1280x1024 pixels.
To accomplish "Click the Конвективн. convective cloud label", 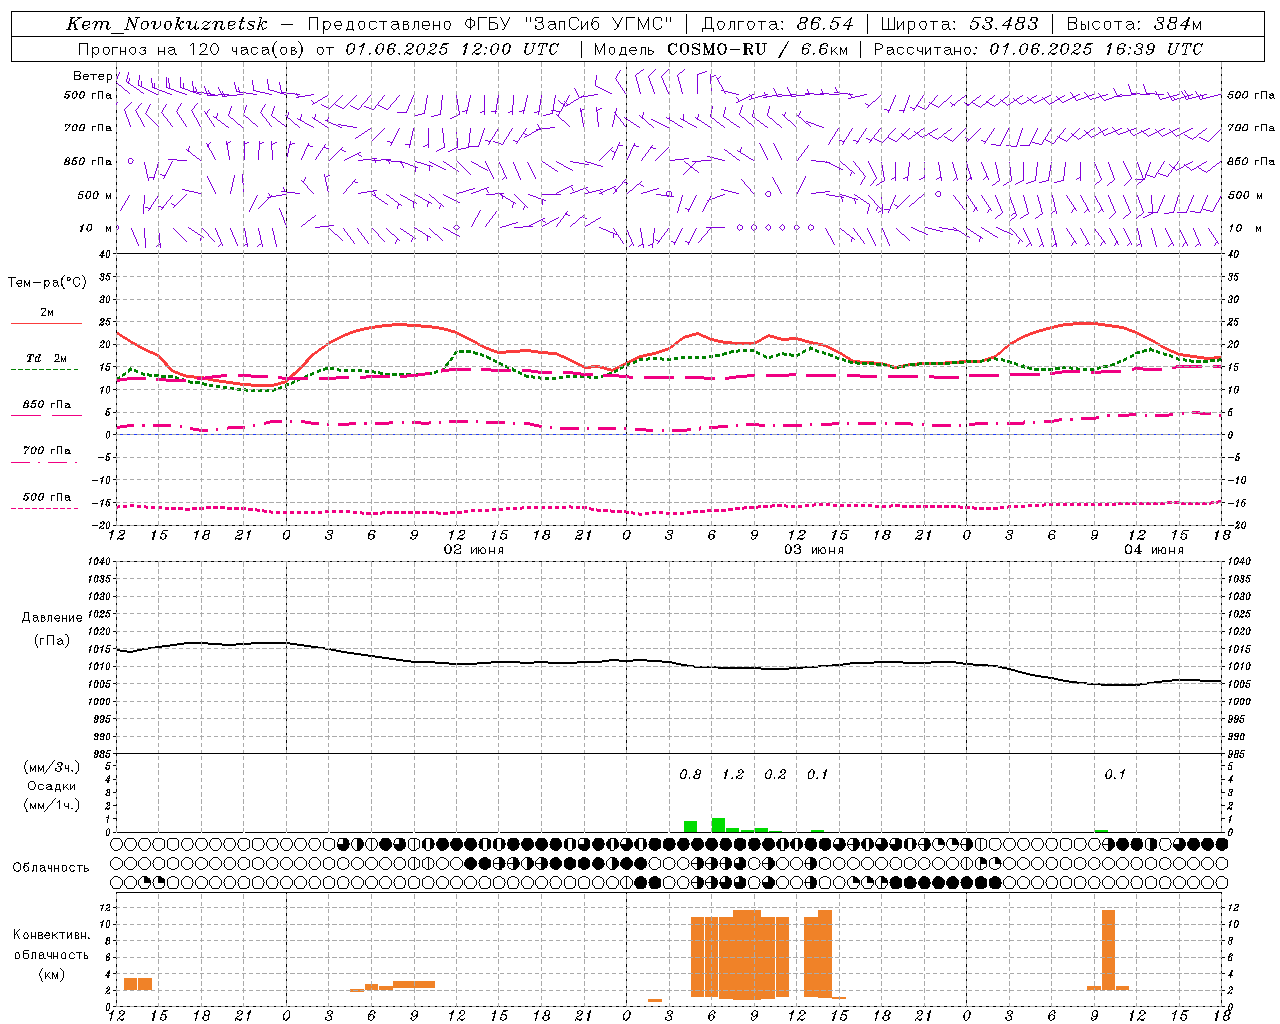I will [x=51, y=935].
